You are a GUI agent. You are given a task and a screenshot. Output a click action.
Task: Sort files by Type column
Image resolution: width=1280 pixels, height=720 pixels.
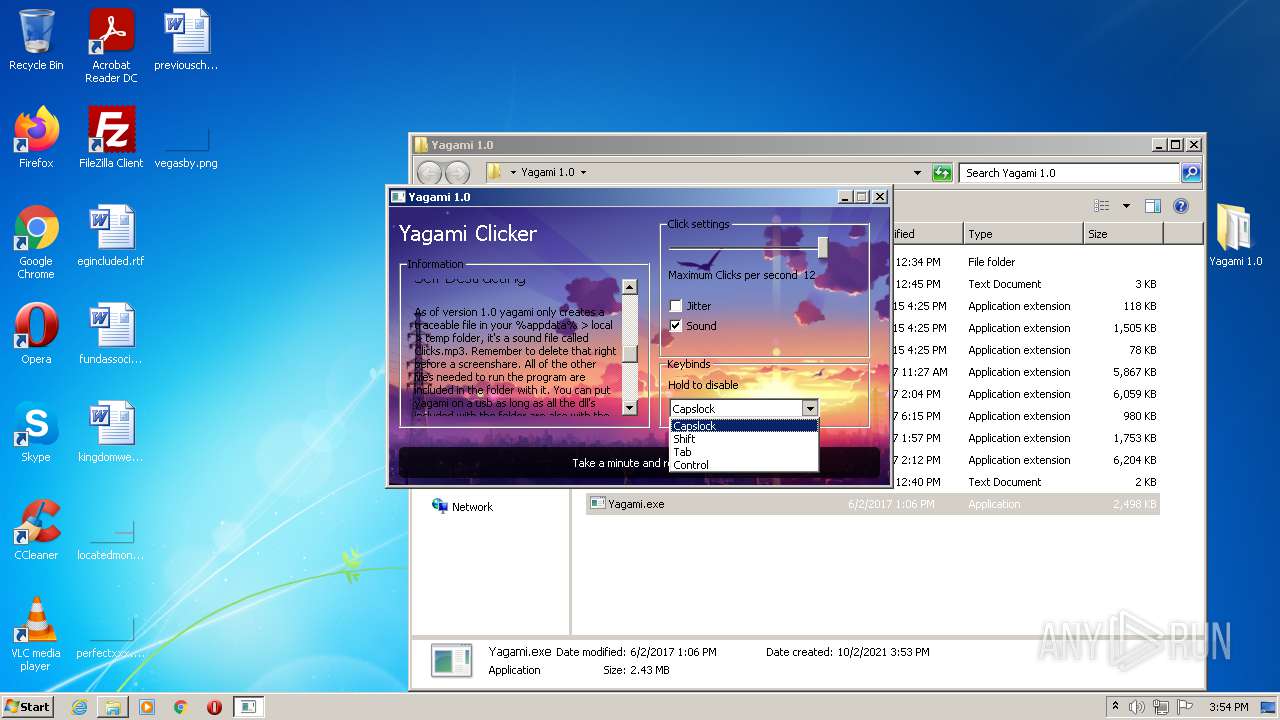coord(1022,234)
